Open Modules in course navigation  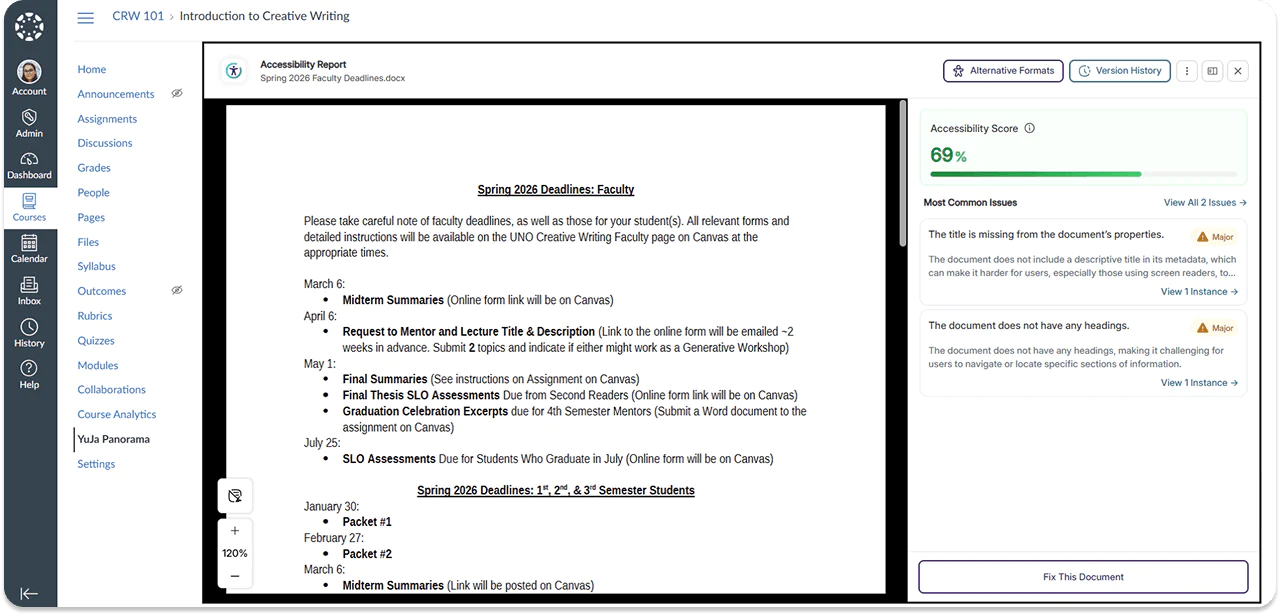tap(98, 366)
